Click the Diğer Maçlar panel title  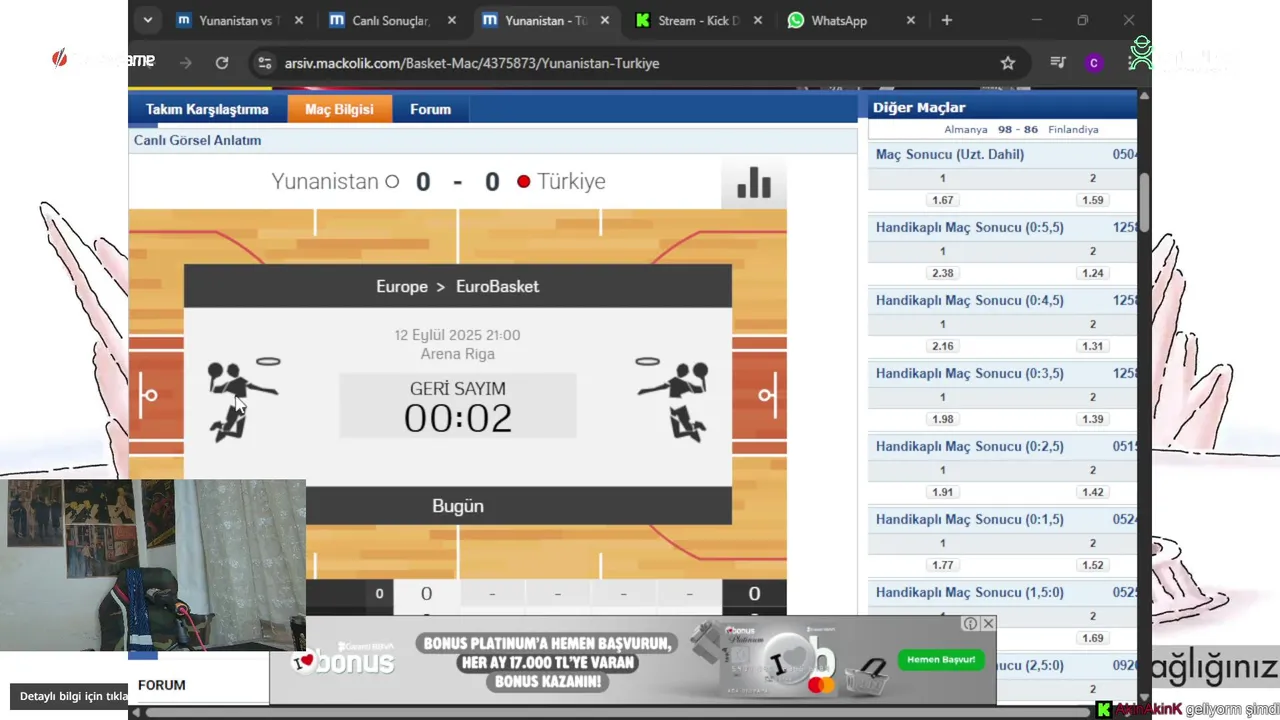pyautogui.click(x=919, y=107)
